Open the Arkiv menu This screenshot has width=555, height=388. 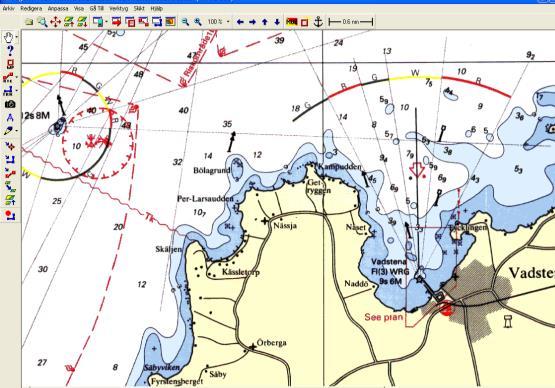point(8,8)
